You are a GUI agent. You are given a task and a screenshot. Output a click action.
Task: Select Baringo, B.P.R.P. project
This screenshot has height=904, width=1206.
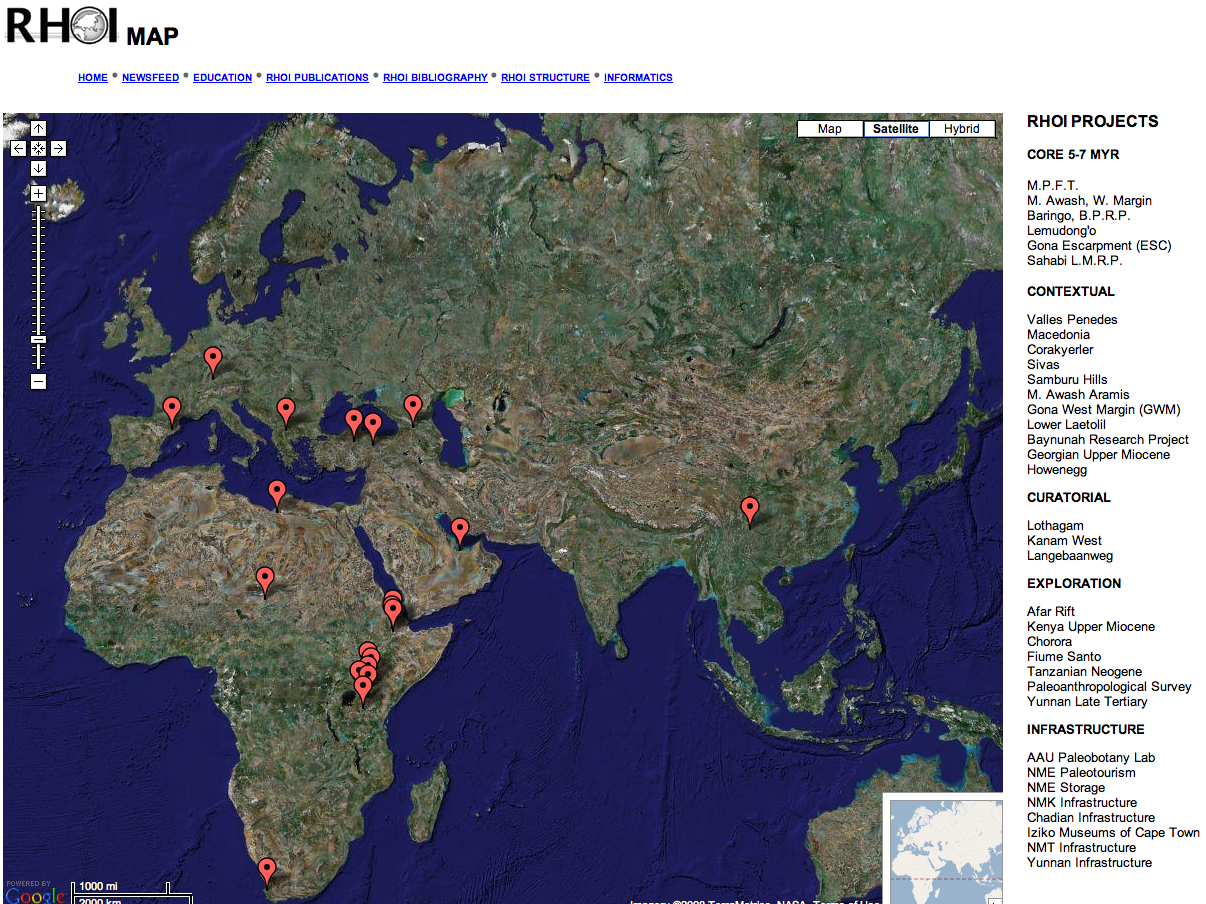coord(1079,216)
